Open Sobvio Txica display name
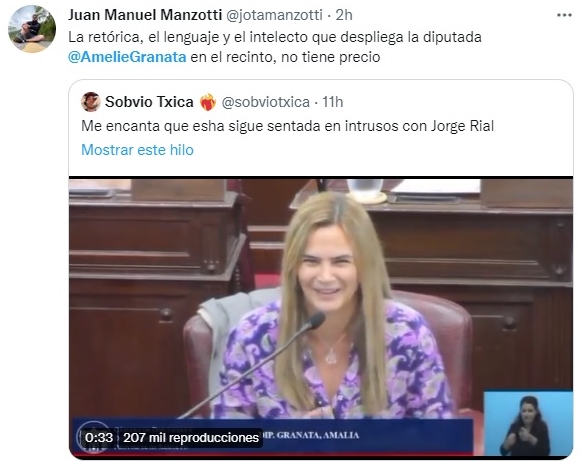582x462 pixels. [x=149, y=102]
